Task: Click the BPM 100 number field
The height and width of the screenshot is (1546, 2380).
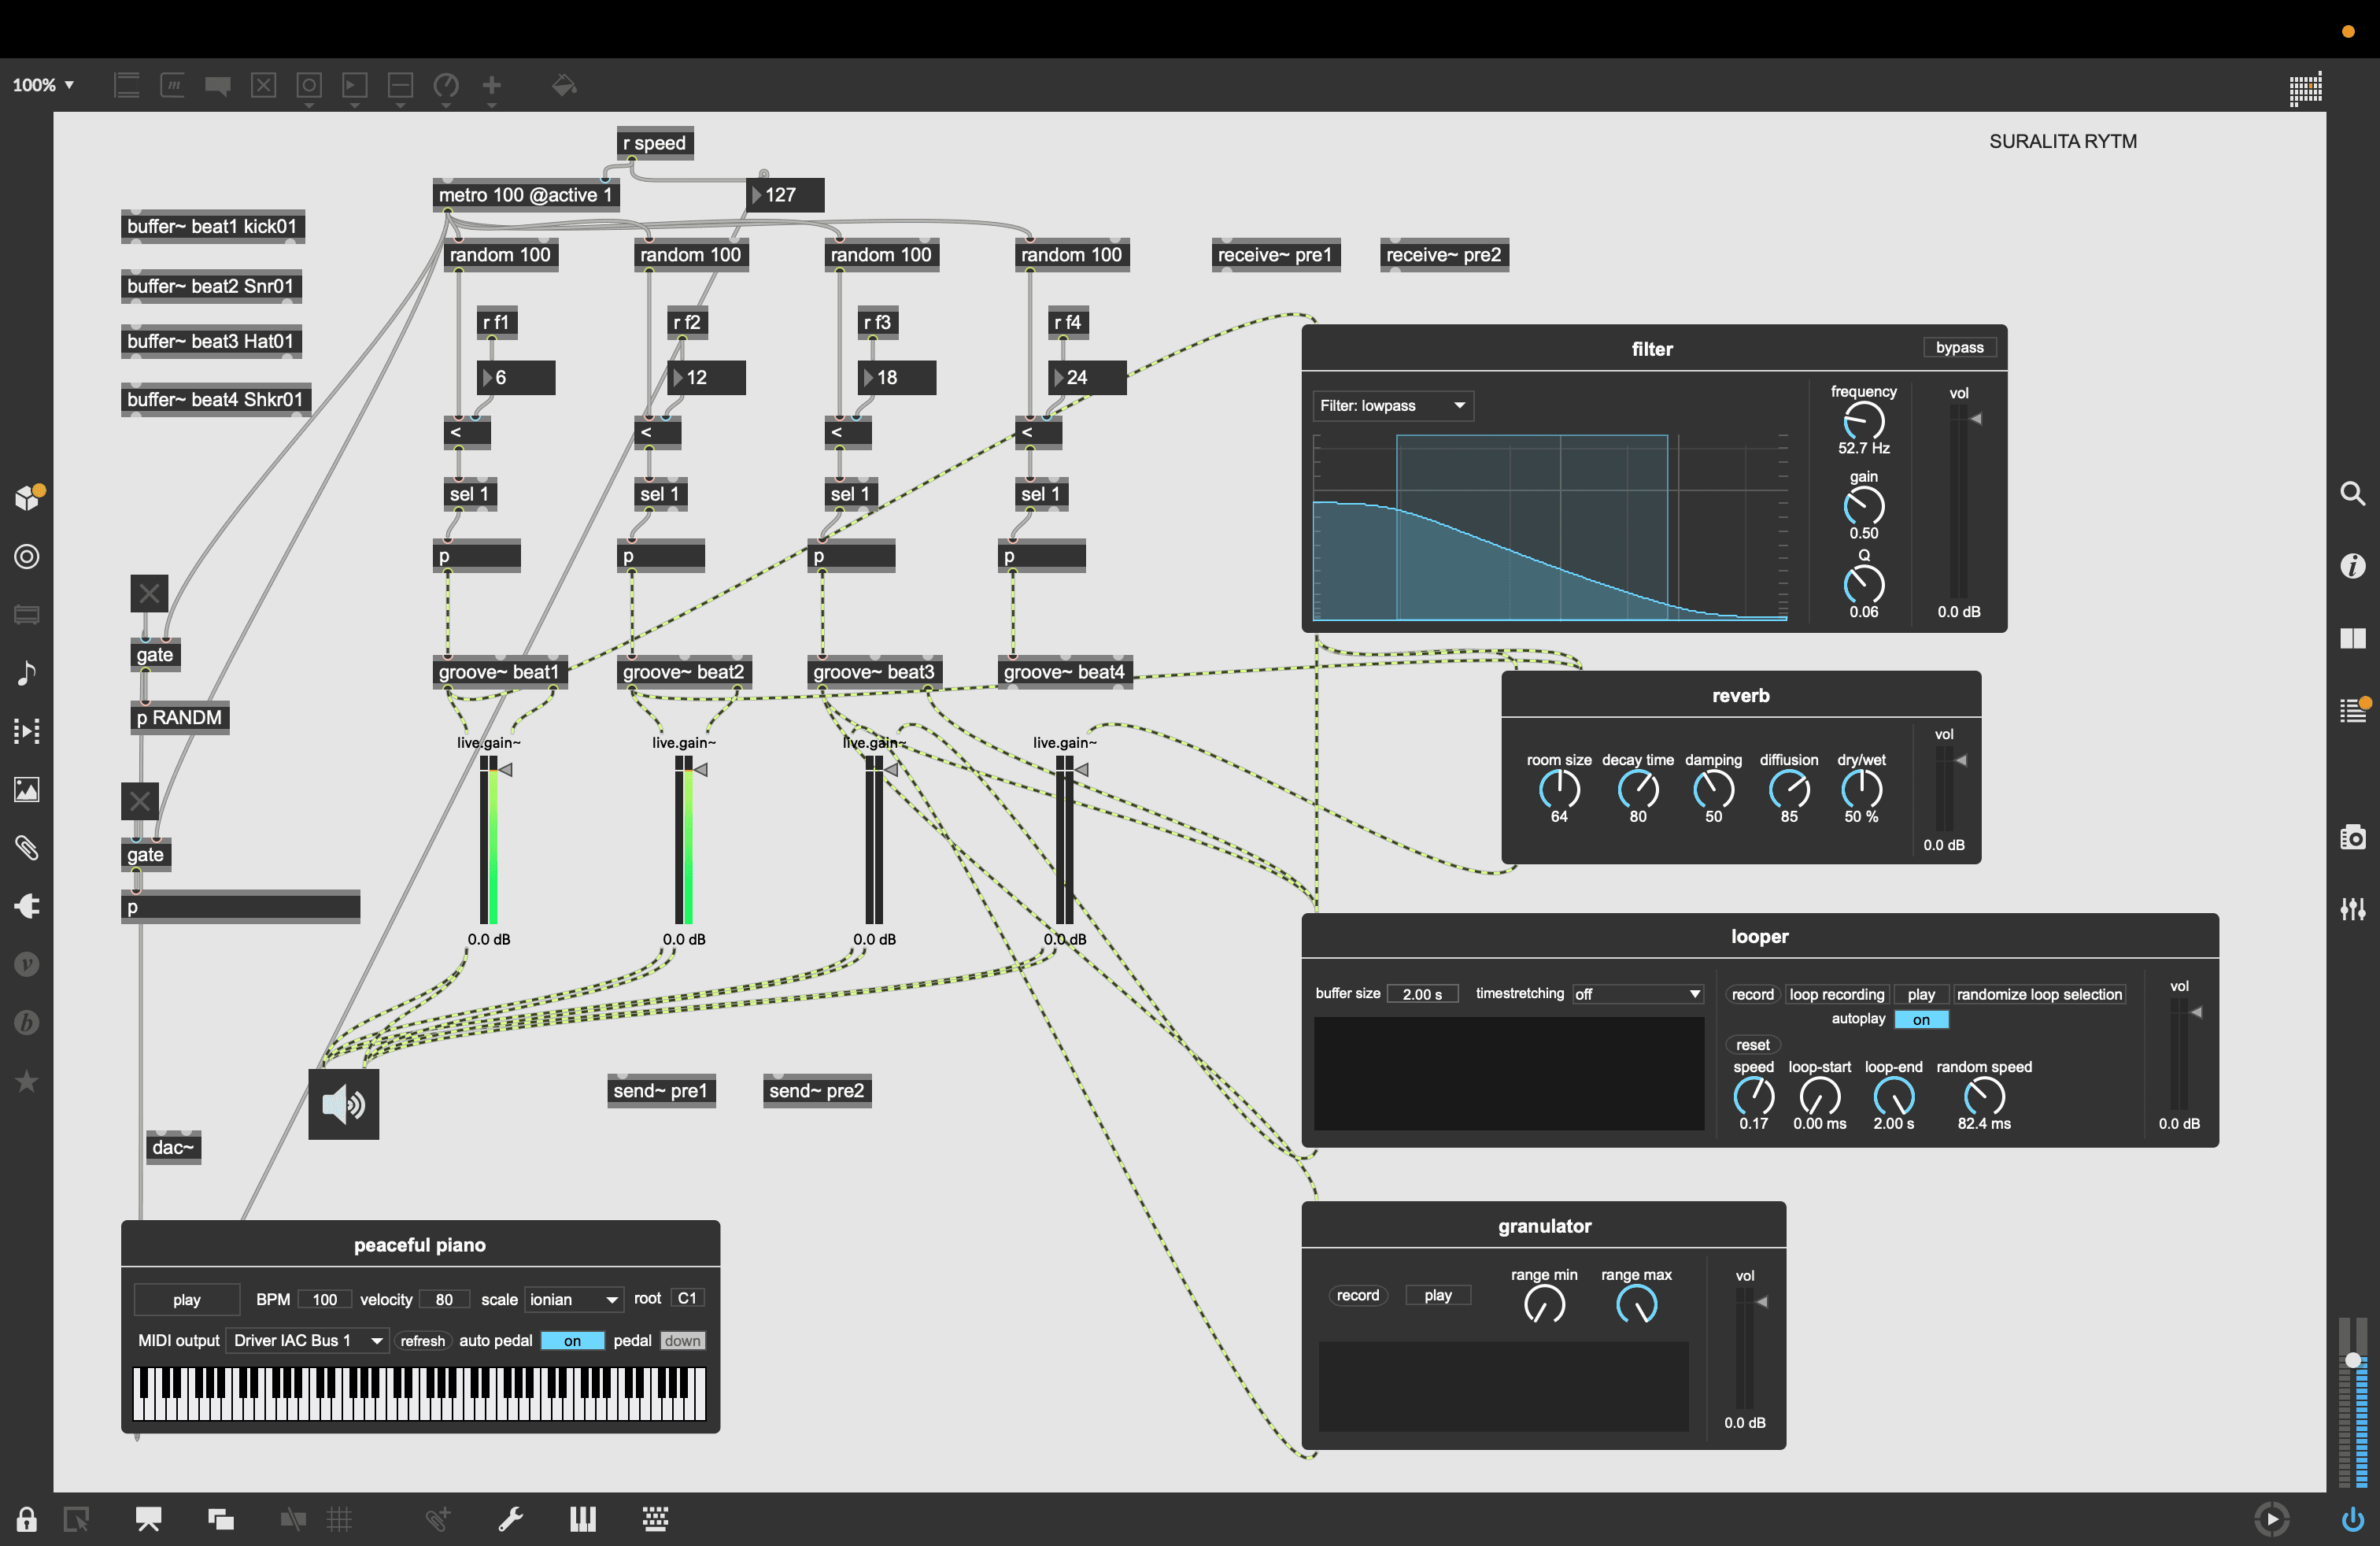Action: [324, 1299]
